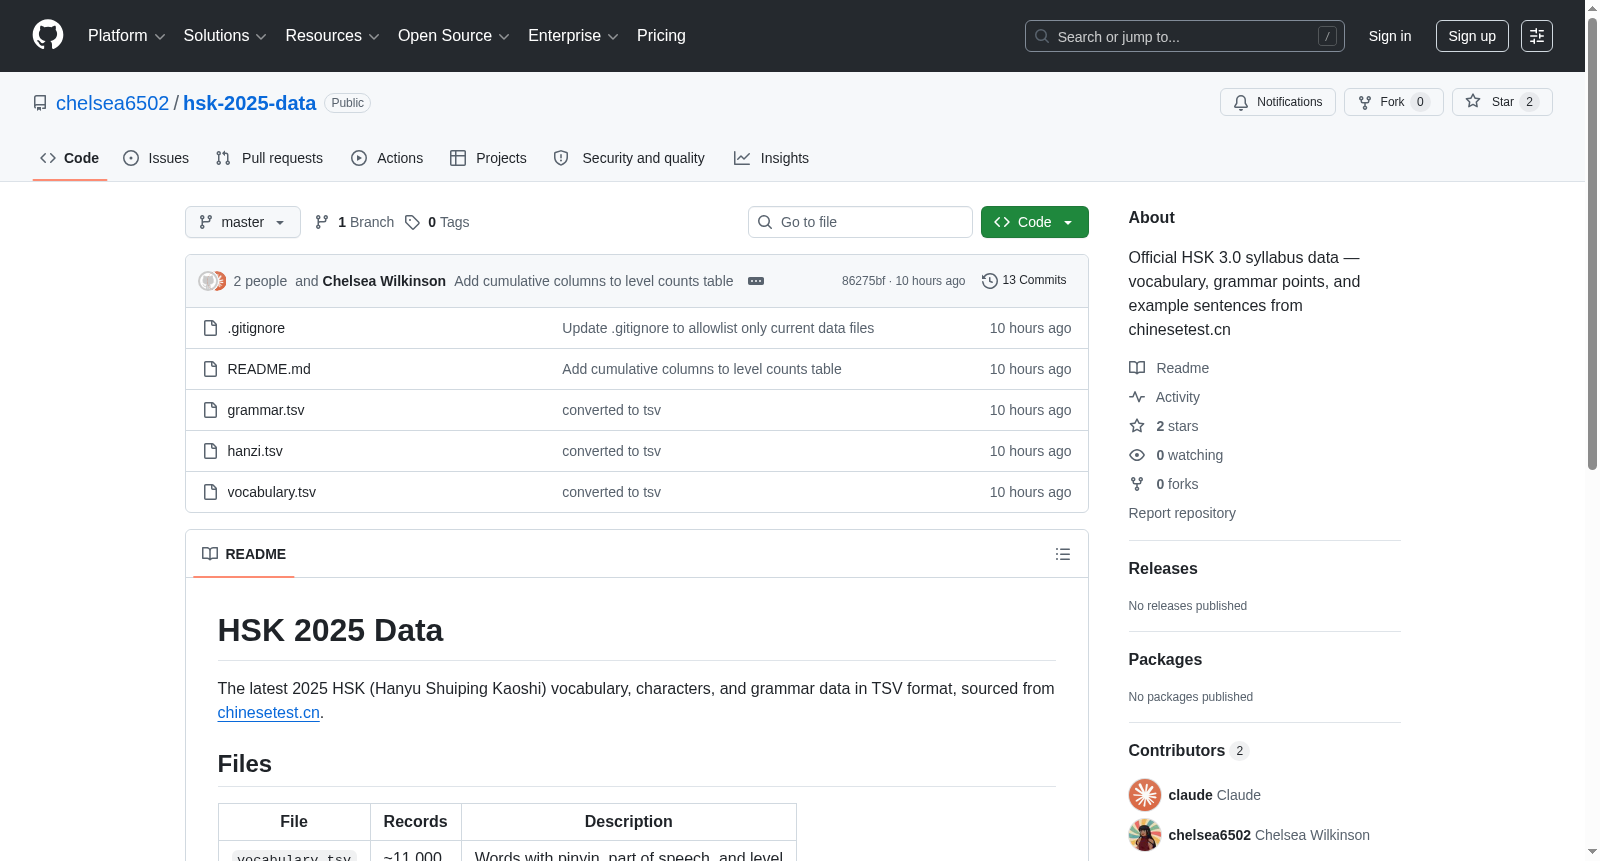Click the fork icon beside 0 forks

coord(1137,484)
